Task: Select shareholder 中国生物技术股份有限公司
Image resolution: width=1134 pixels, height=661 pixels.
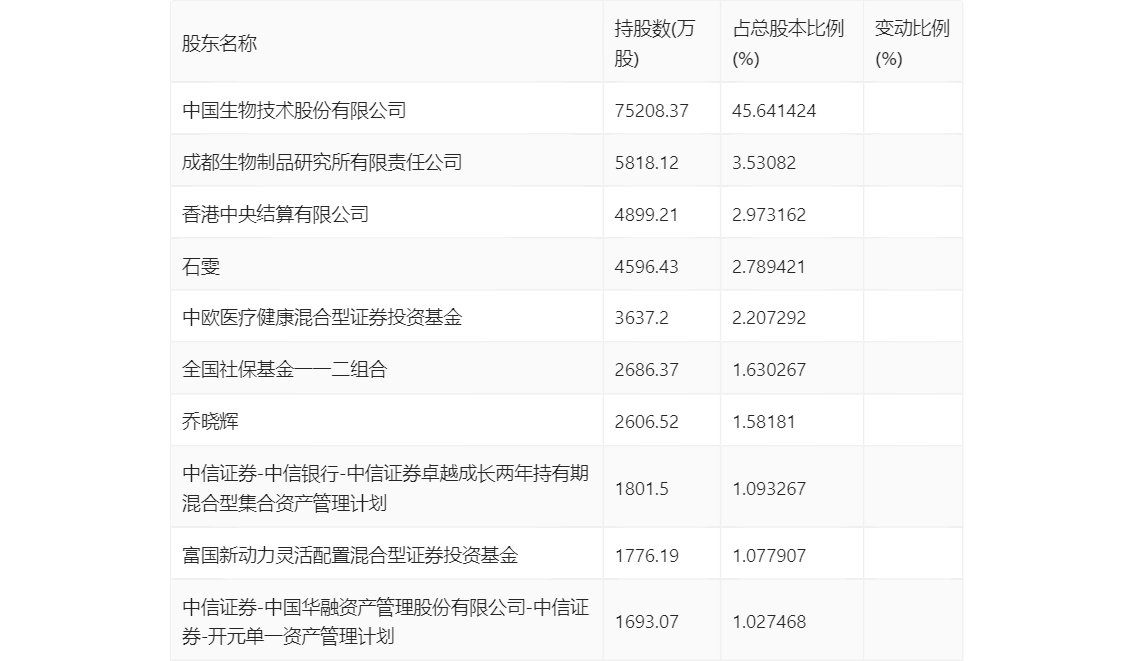Action: (x=294, y=111)
